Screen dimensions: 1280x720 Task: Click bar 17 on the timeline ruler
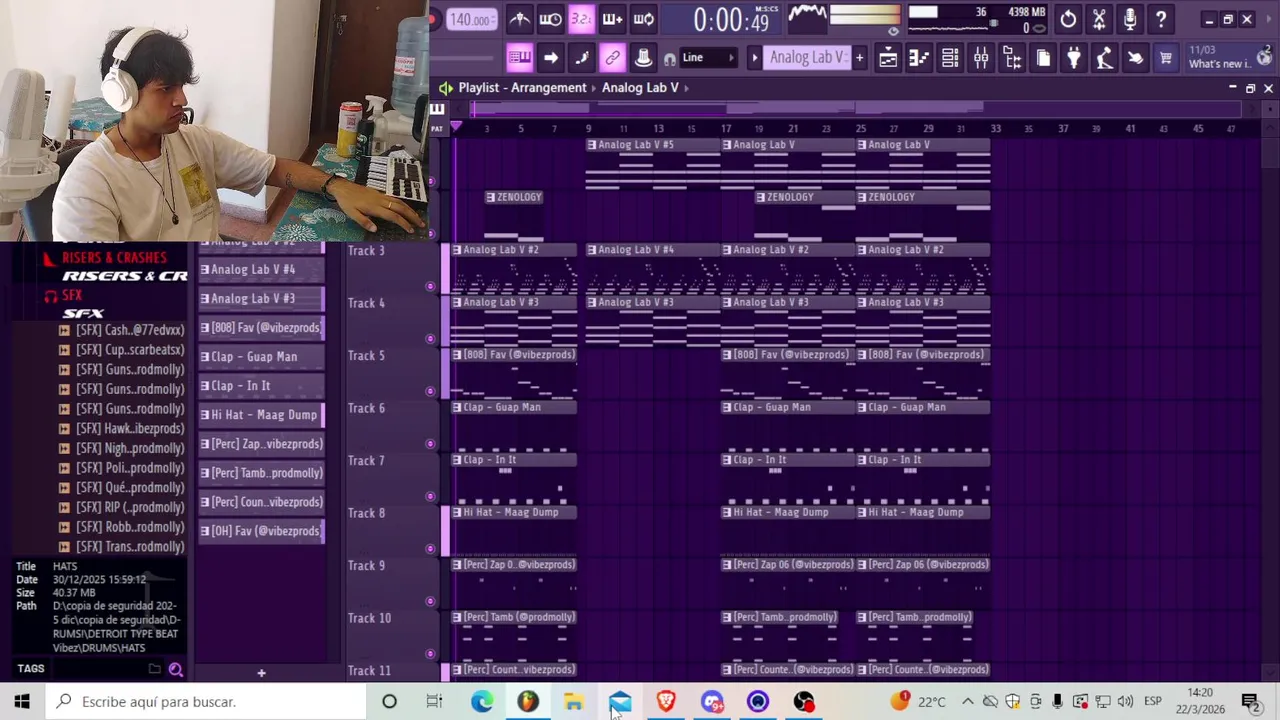pos(725,129)
